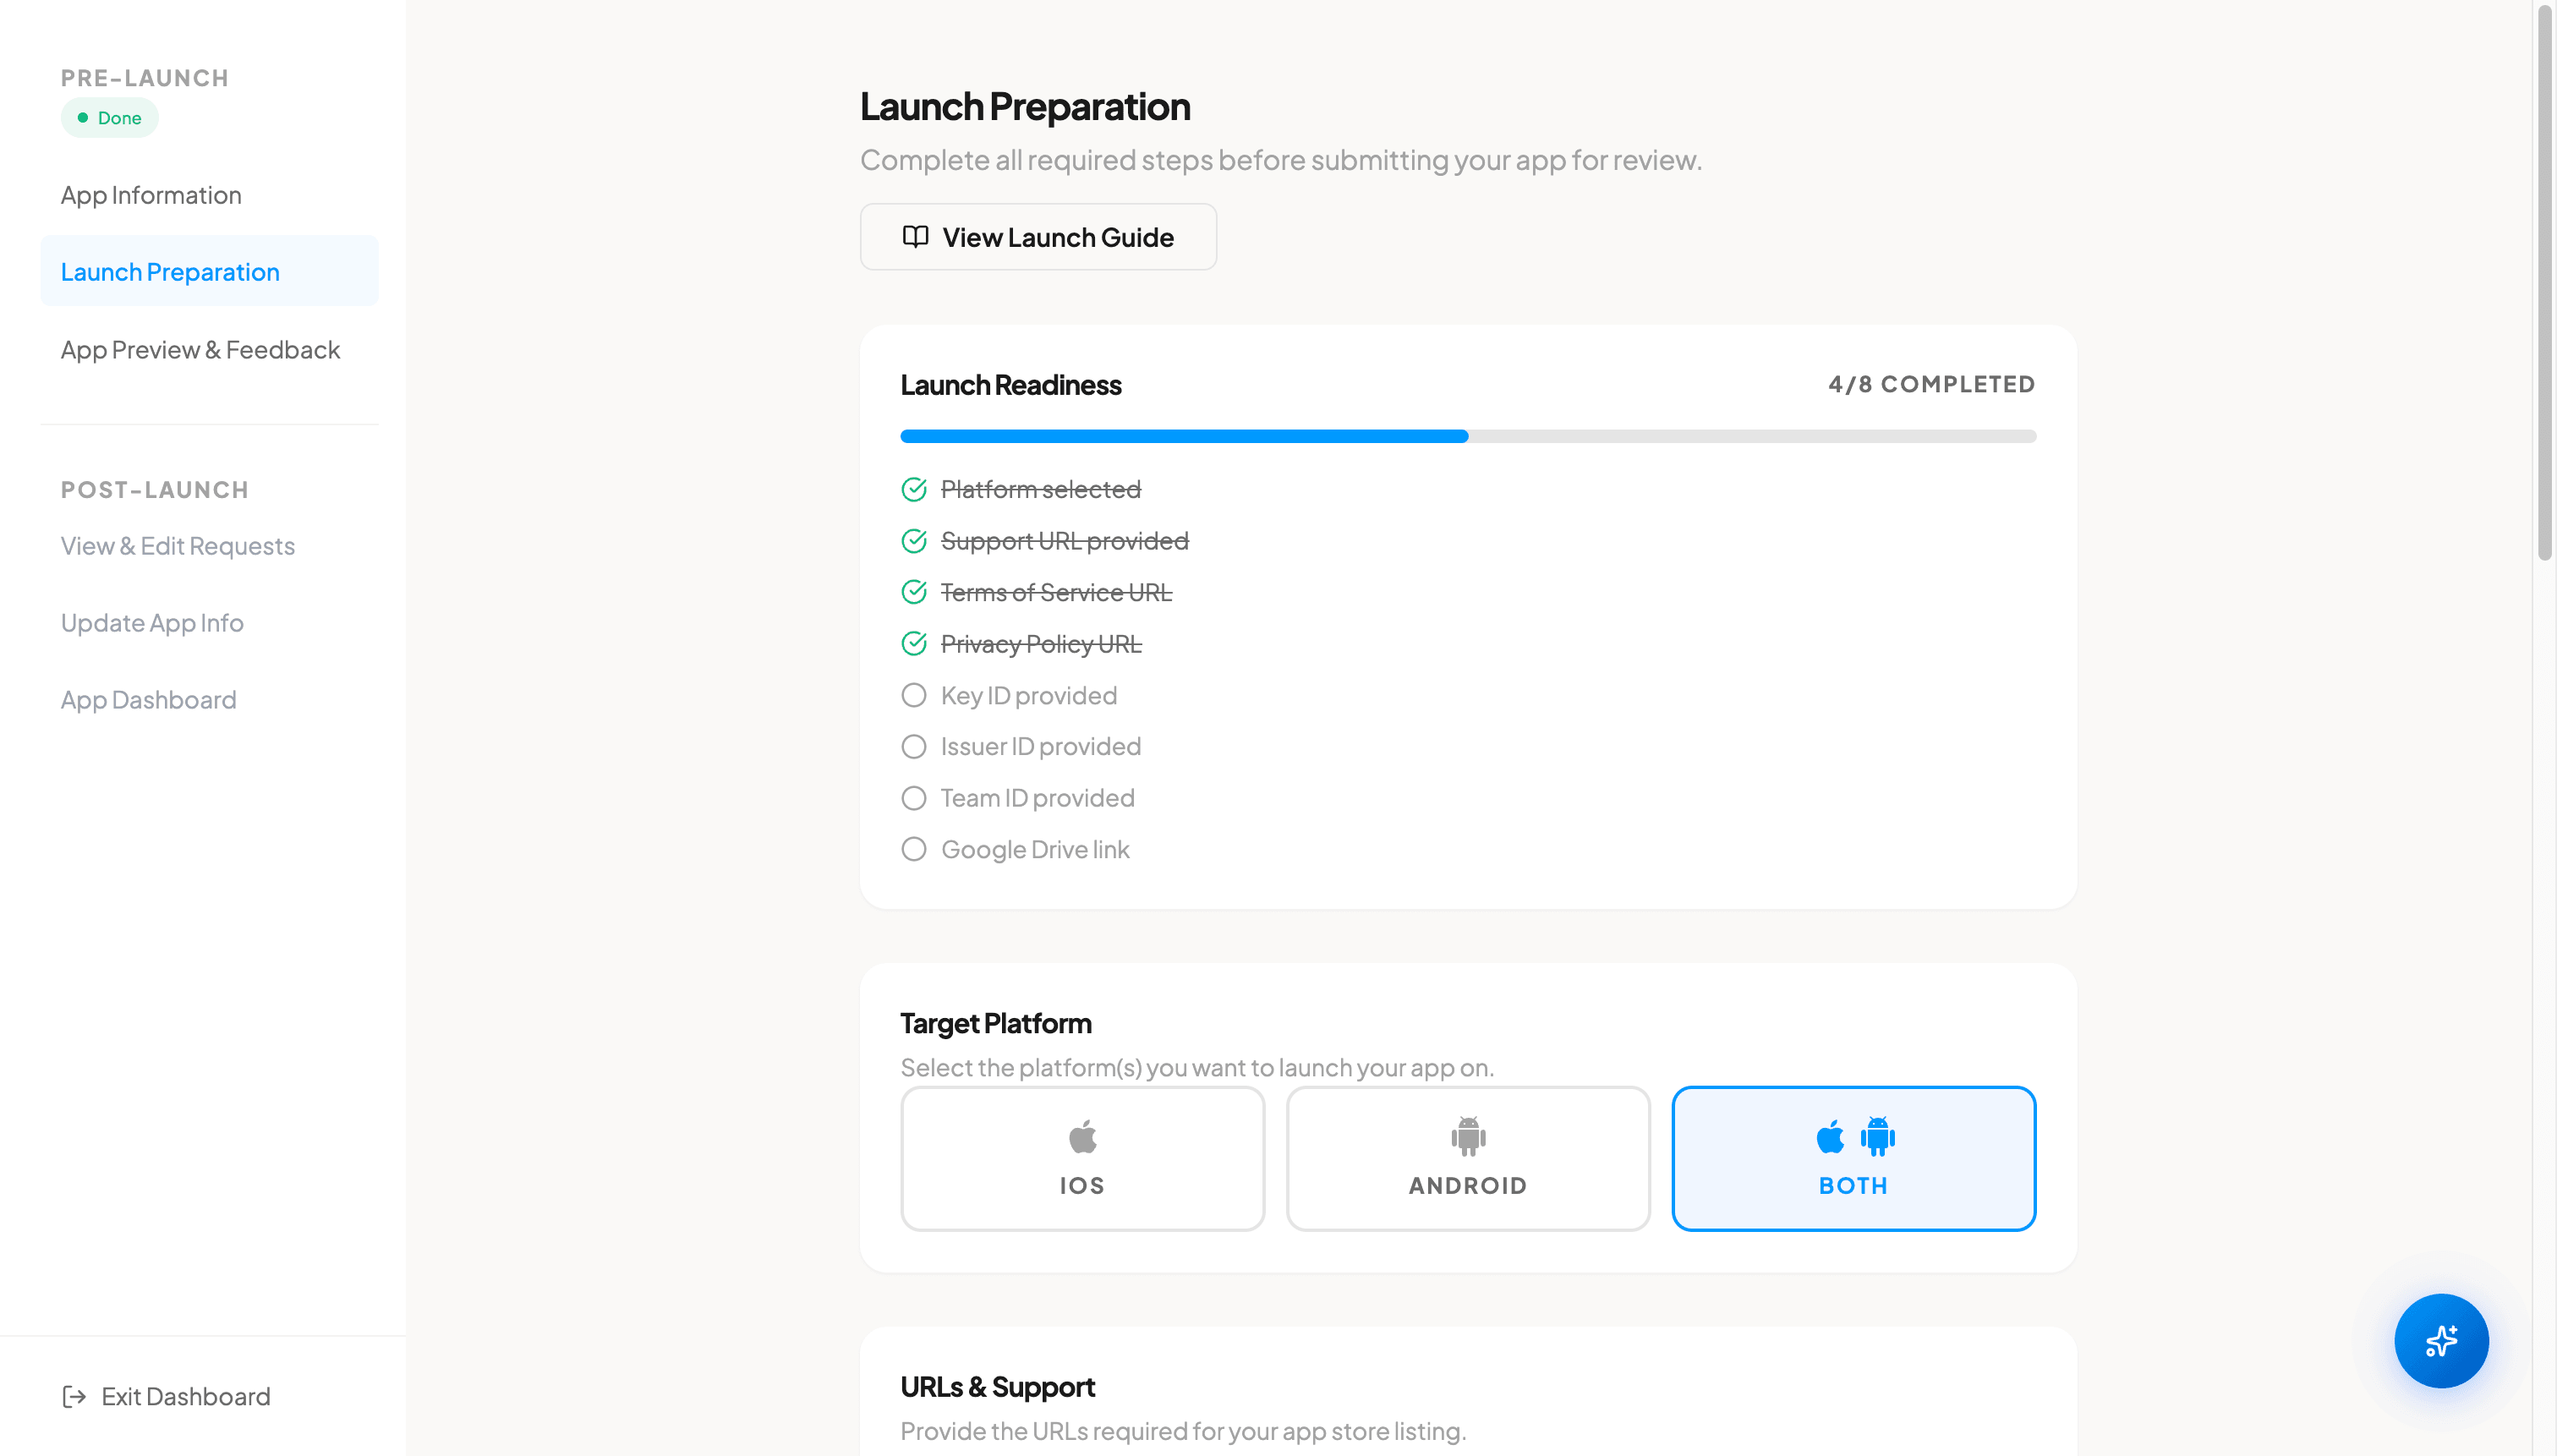Click the Launch Preparation page title
Viewport: 2557px width, 1456px height.
pos(1025,107)
